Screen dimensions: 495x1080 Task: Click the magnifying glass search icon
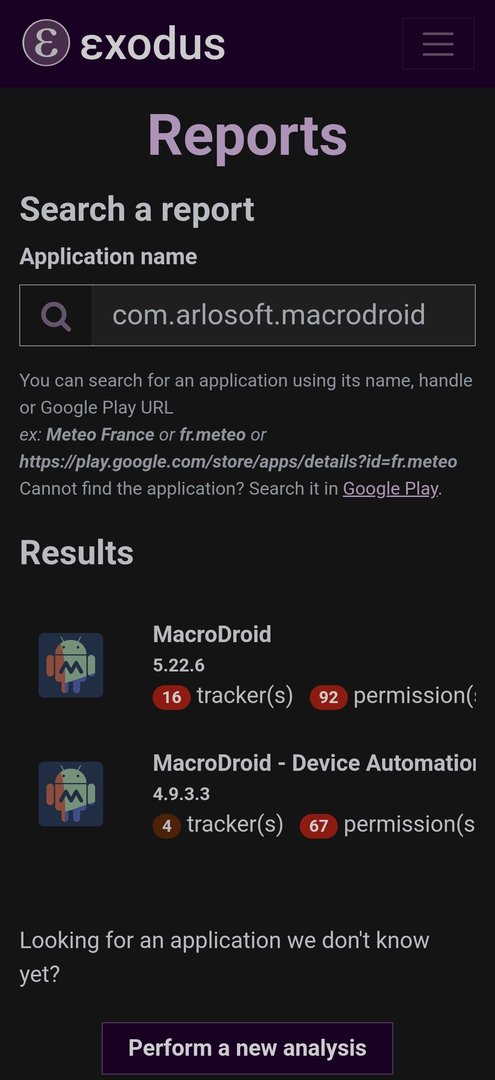[56, 315]
